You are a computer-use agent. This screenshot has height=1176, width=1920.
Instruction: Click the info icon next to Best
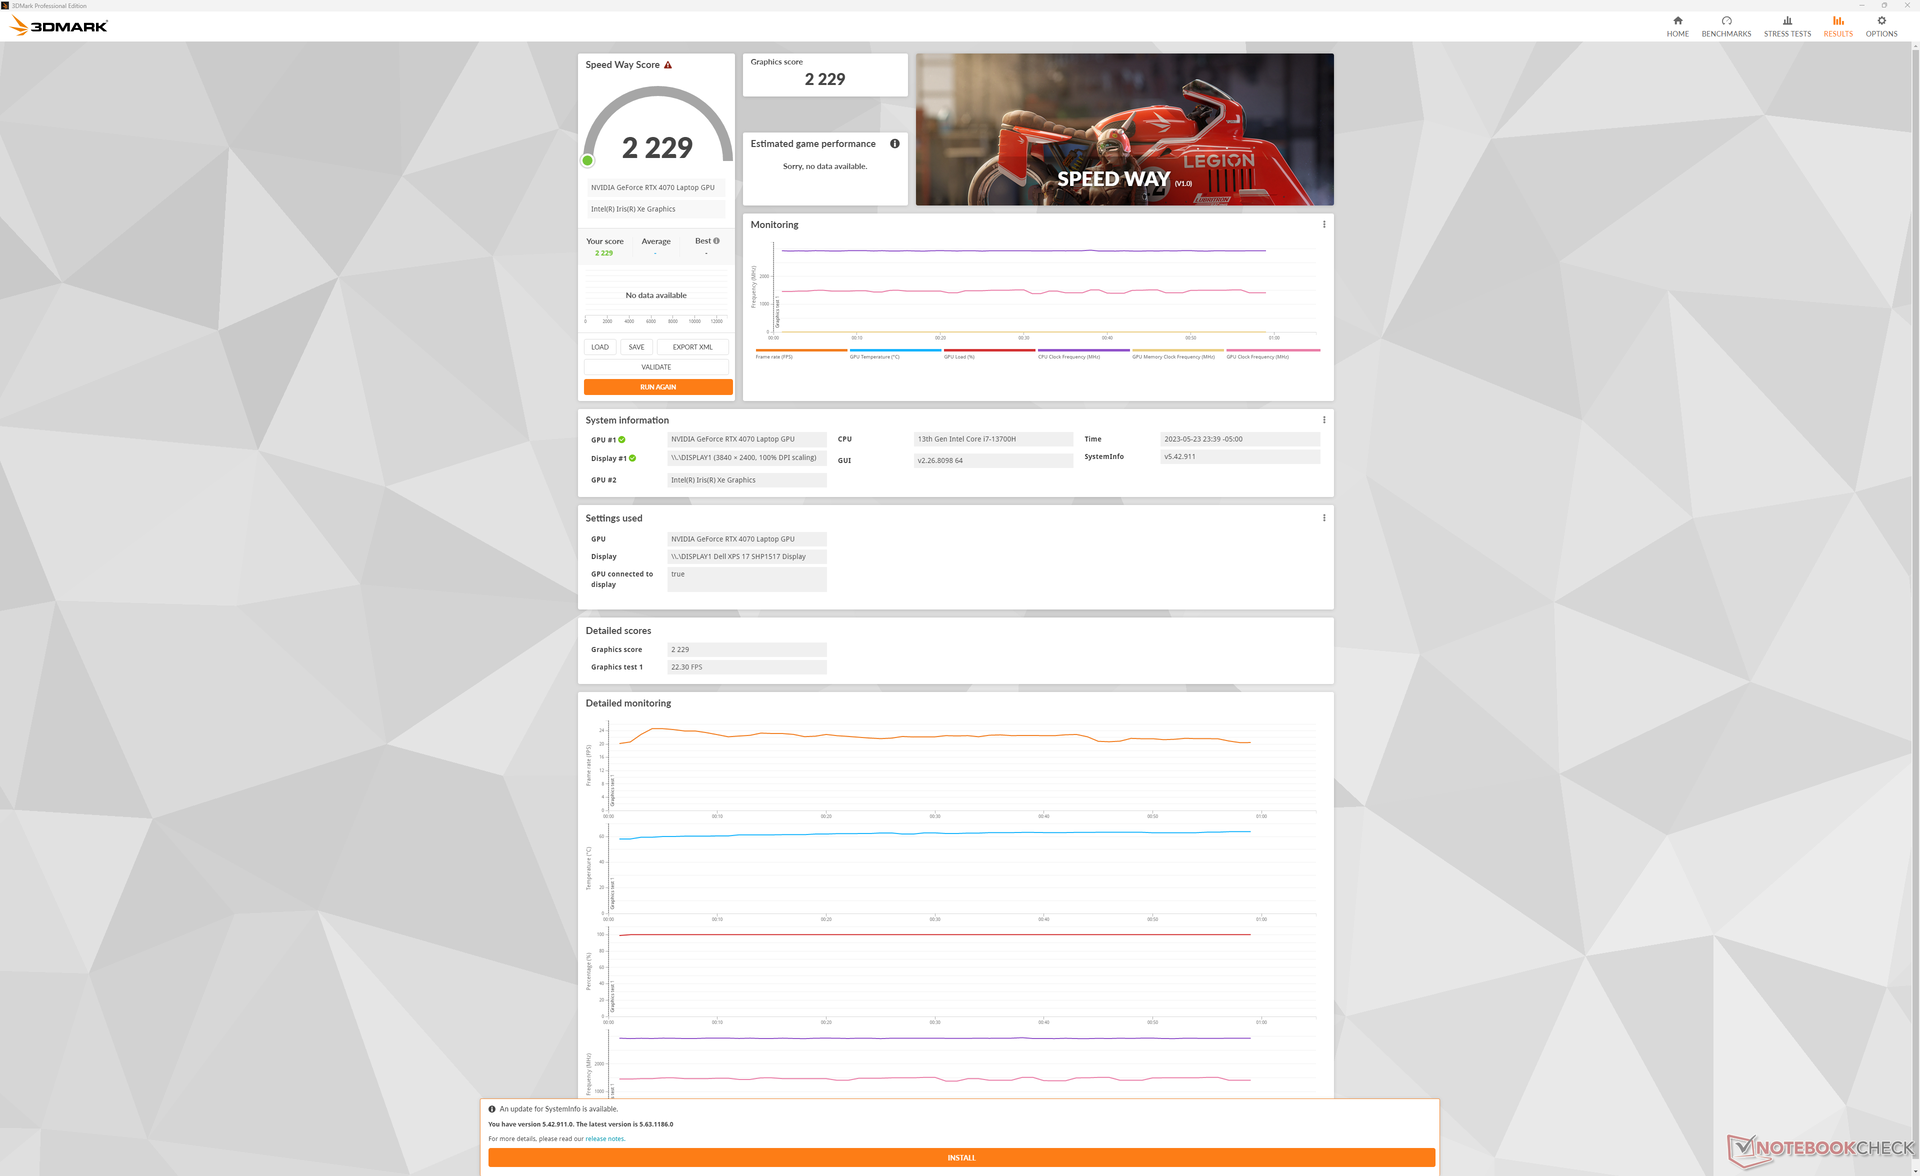pos(716,241)
